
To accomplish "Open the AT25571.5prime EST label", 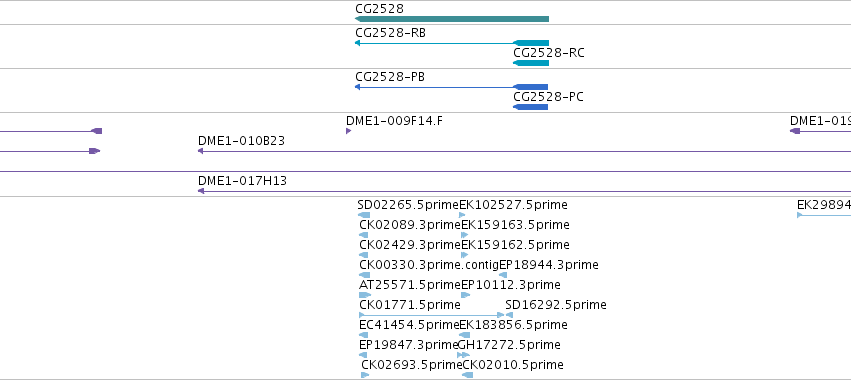I will click(410, 284).
